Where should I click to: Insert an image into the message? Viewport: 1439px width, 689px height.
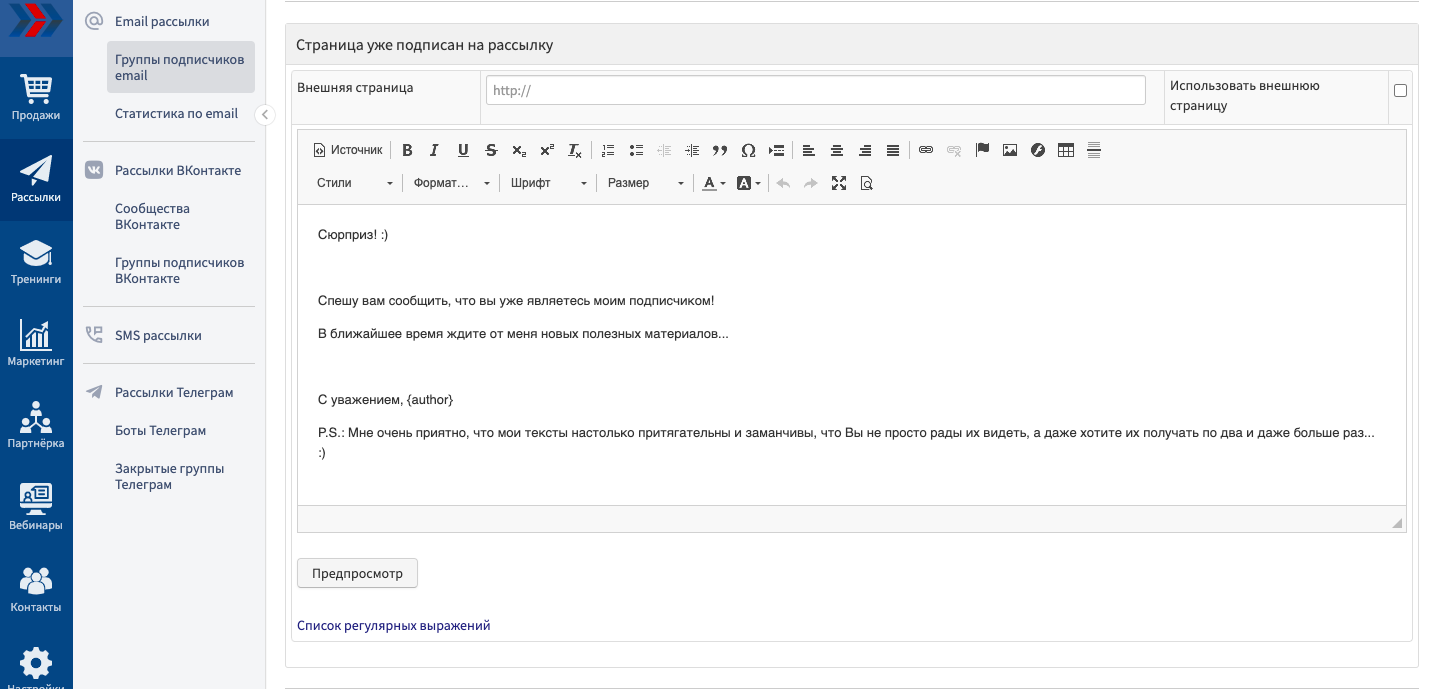point(1010,151)
